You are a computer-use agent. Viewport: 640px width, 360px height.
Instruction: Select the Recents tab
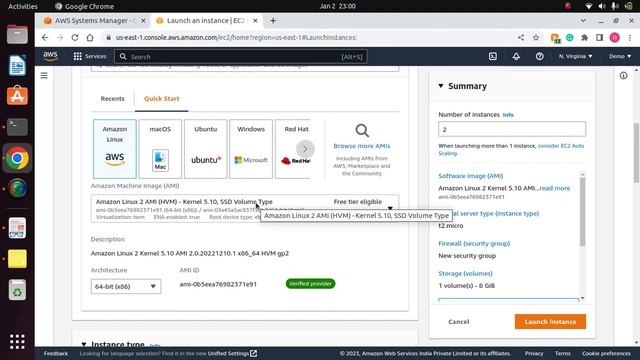[112, 99]
